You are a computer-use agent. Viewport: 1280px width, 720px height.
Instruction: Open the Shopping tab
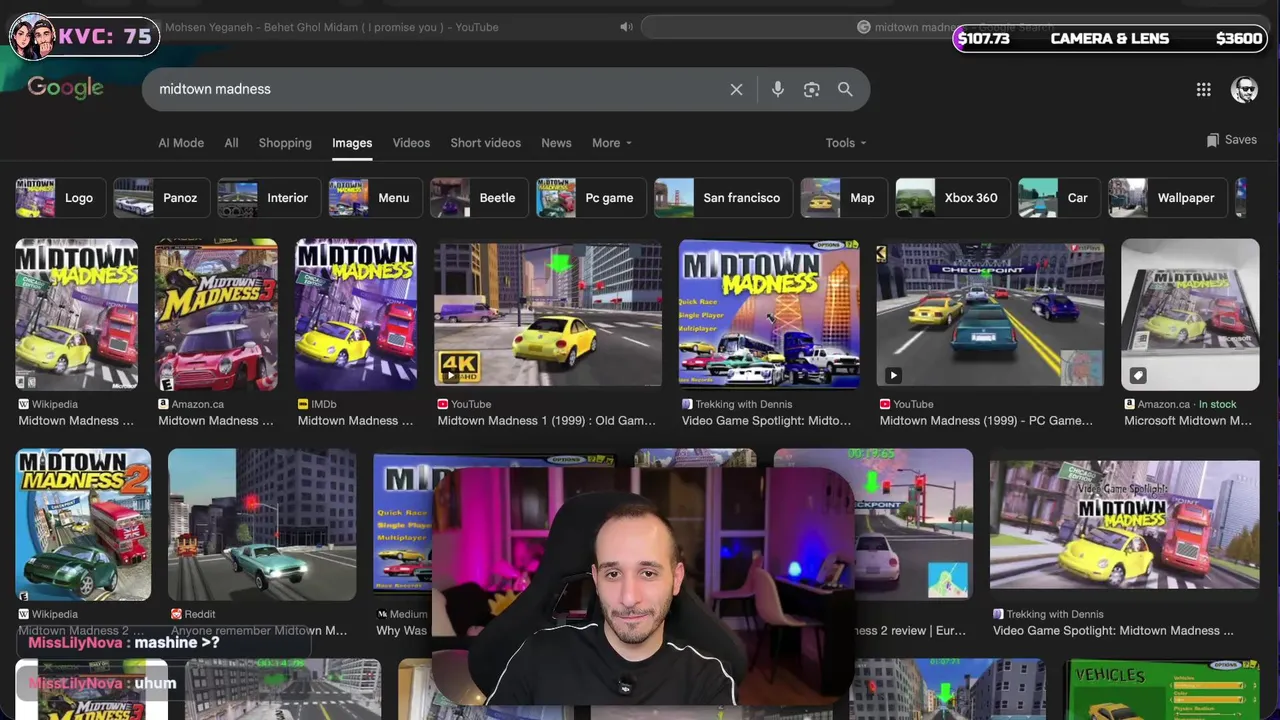point(285,143)
